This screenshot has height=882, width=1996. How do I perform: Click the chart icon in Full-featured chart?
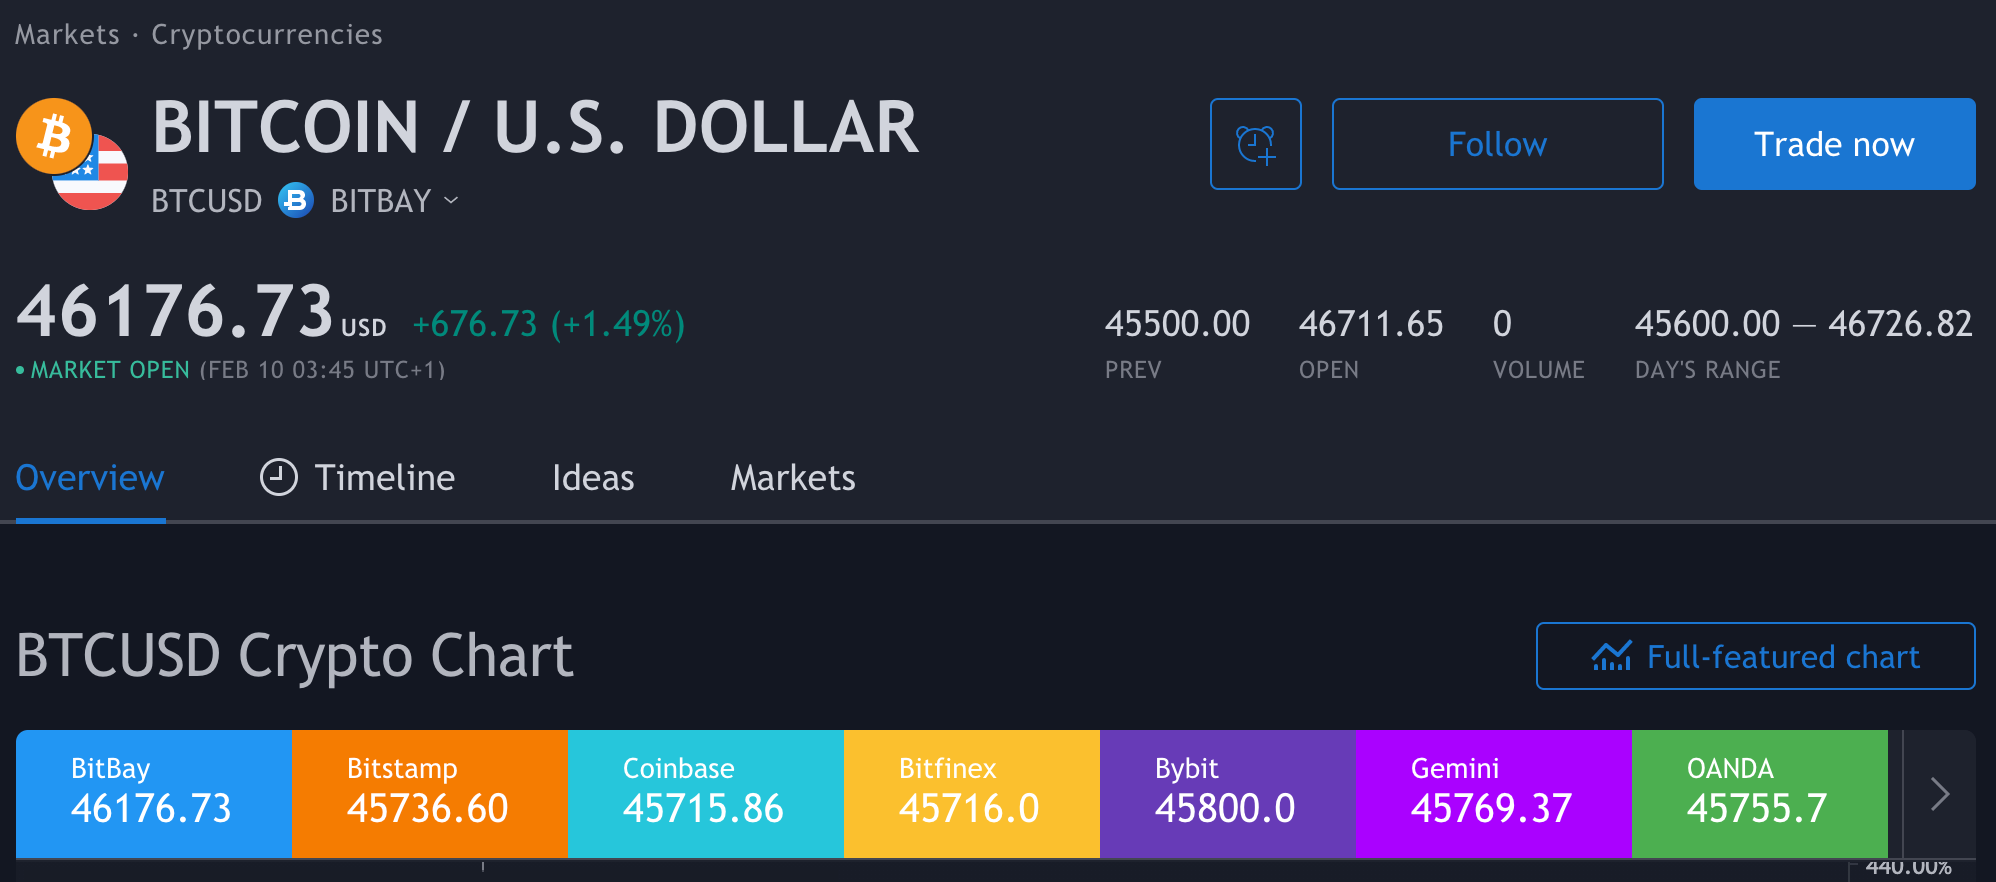click(1612, 656)
